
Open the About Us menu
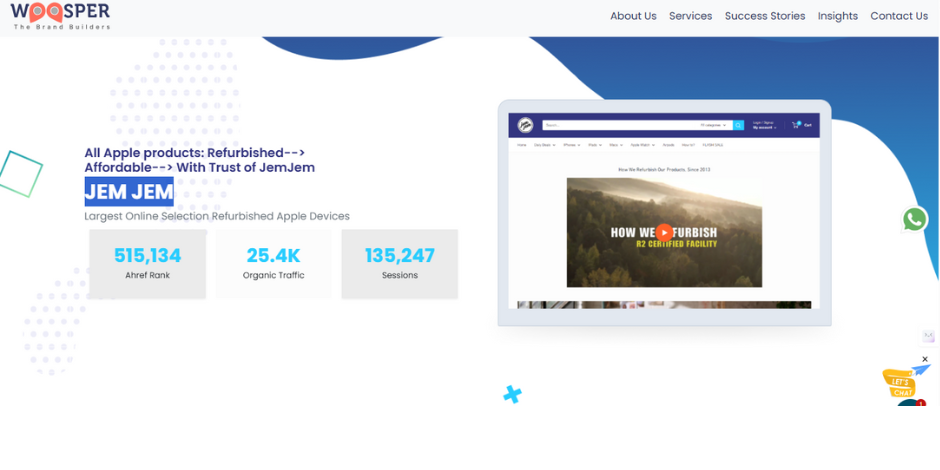[633, 16]
